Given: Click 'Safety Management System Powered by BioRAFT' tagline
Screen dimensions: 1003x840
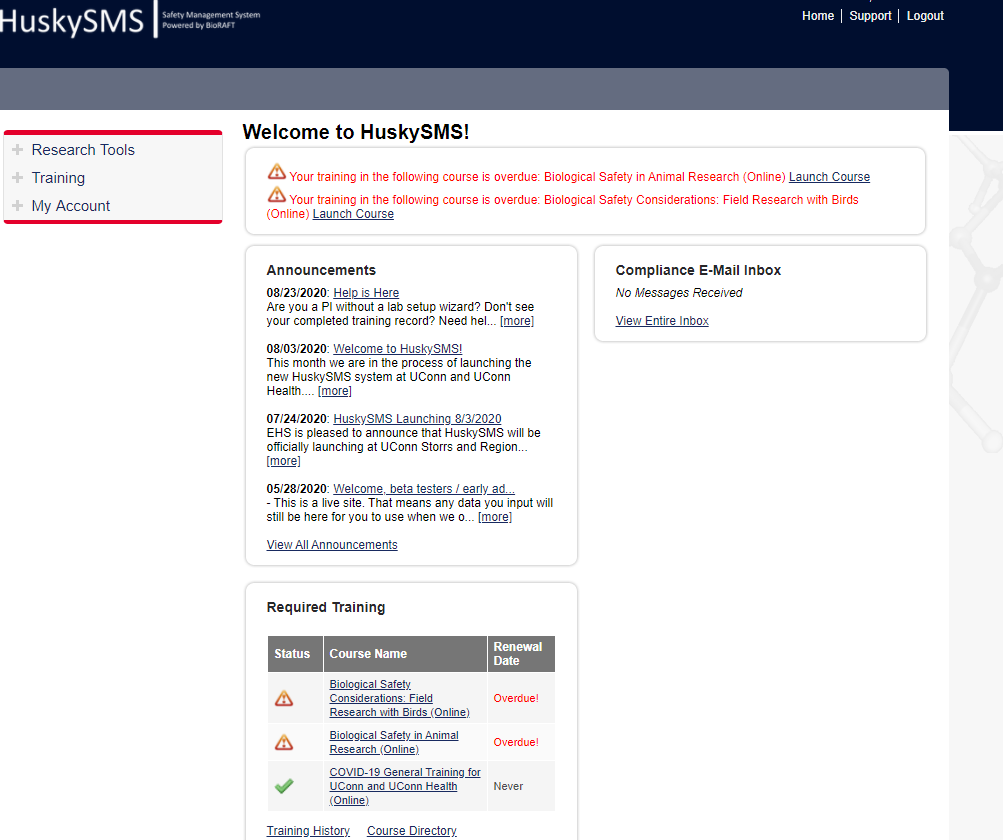Looking at the screenshot, I should click(211, 20).
